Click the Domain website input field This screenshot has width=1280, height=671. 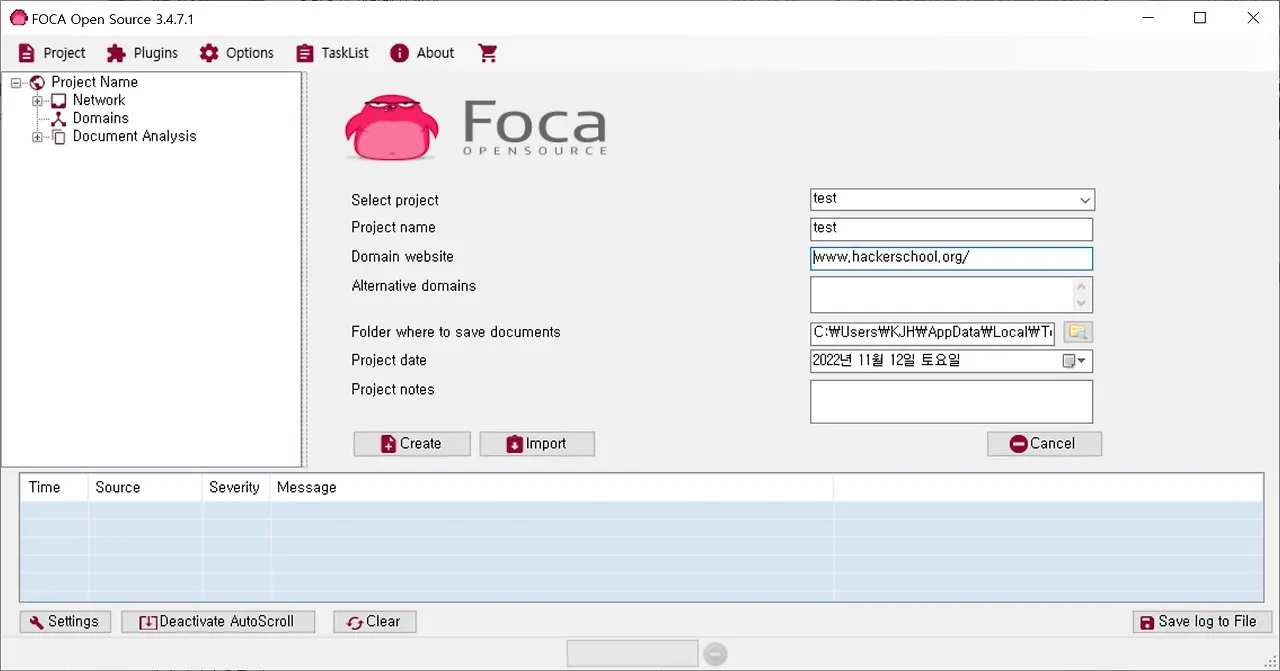click(951, 258)
